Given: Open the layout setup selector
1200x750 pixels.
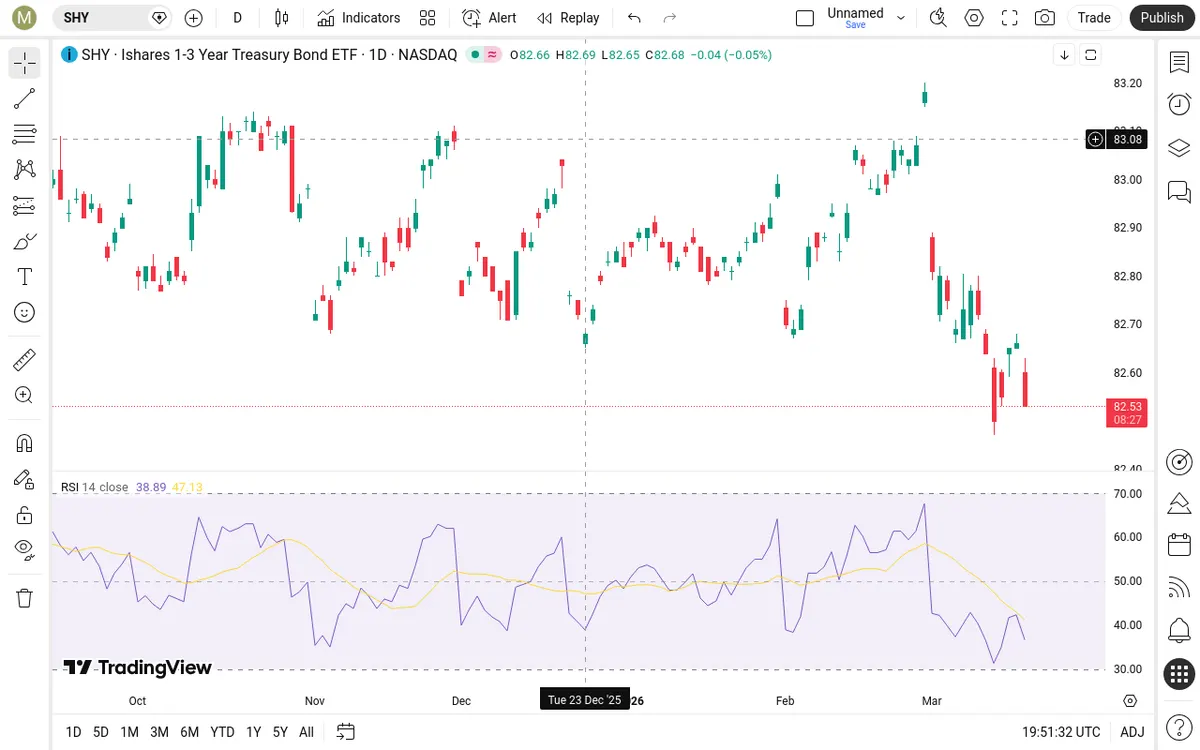Looking at the screenshot, I should click(805, 17).
